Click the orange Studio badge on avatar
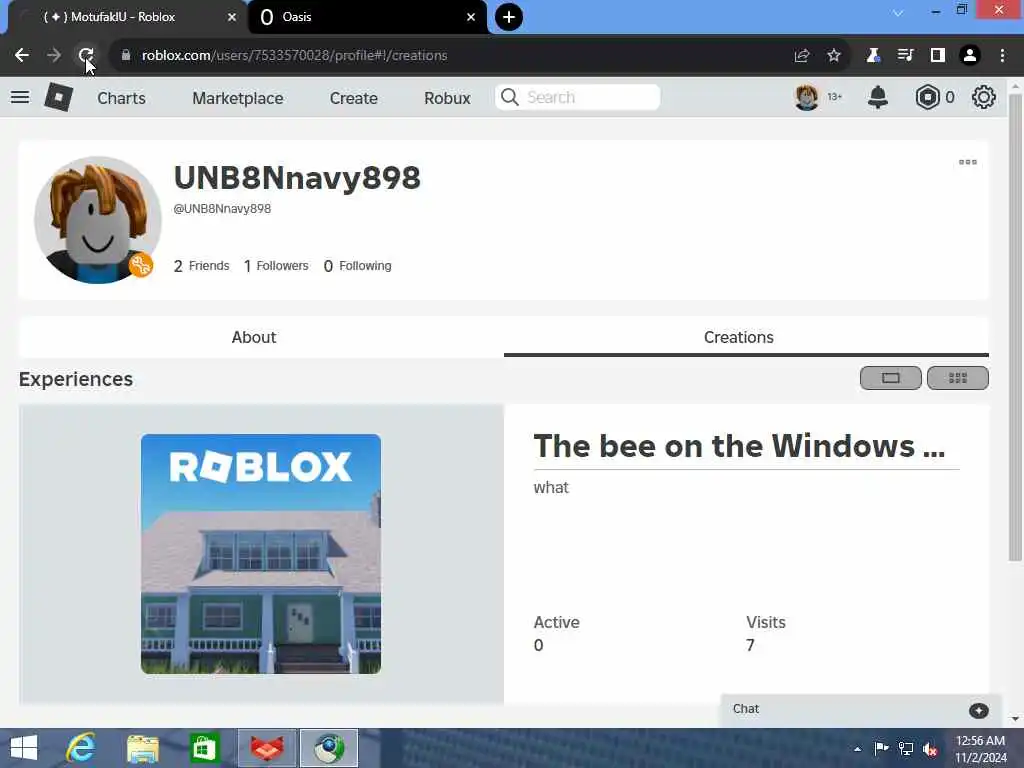The image size is (1024, 768). 140,265
